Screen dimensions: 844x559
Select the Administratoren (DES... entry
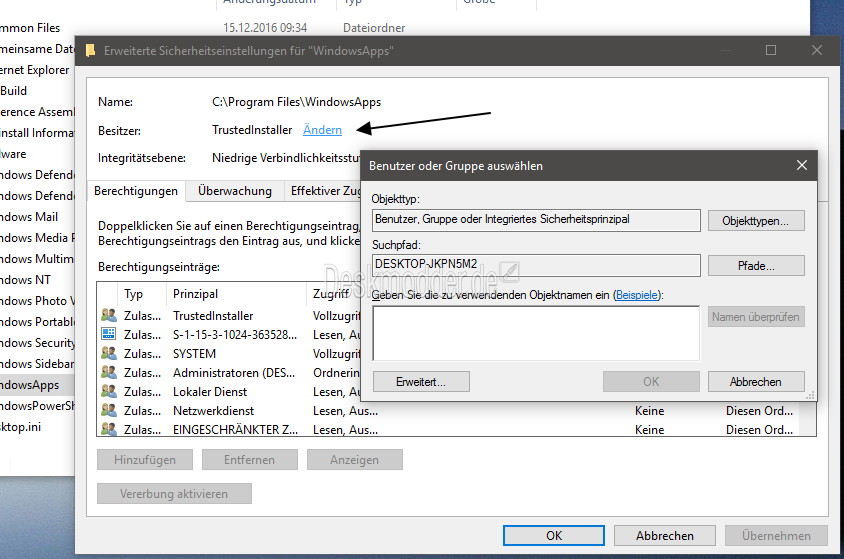(229, 372)
